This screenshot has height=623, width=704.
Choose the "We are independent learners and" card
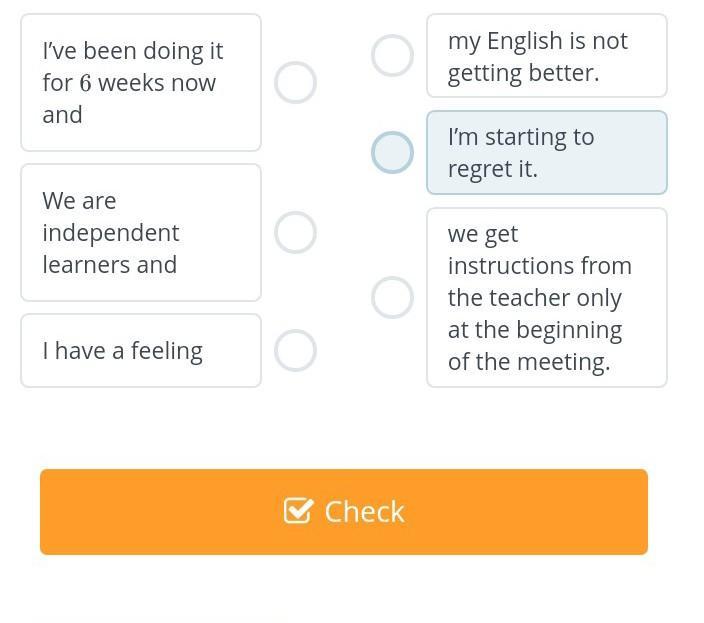tap(141, 233)
